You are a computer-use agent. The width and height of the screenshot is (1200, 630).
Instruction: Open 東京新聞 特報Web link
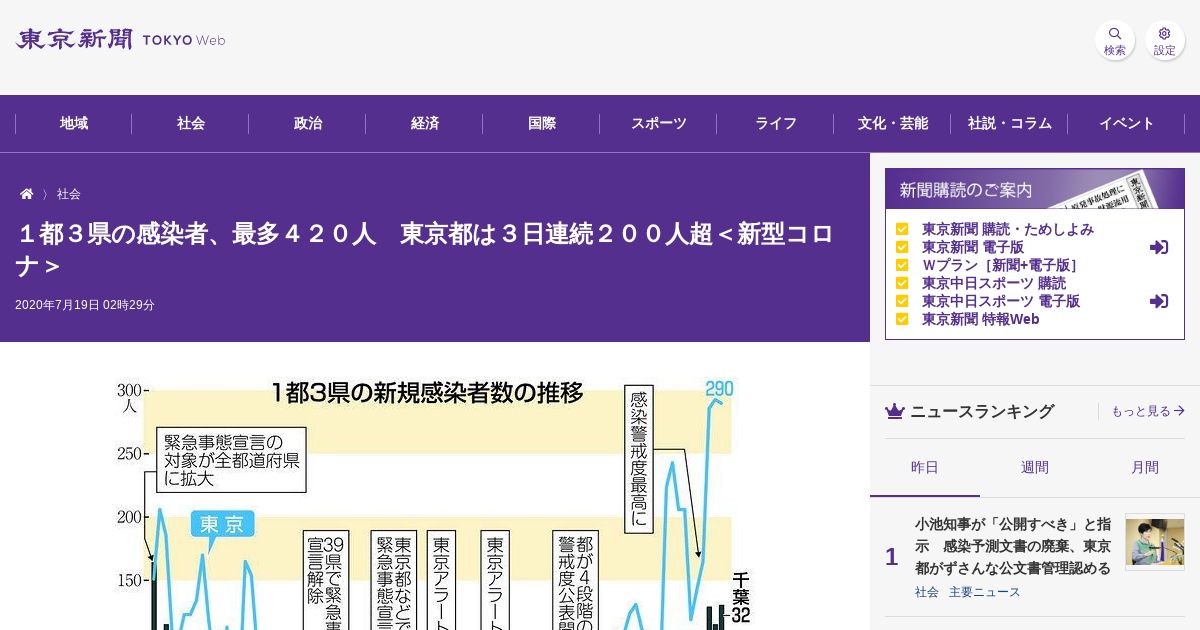coord(980,319)
